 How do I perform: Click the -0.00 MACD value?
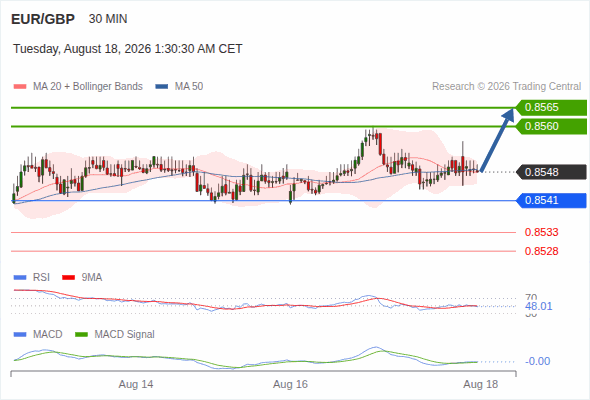click(538, 362)
